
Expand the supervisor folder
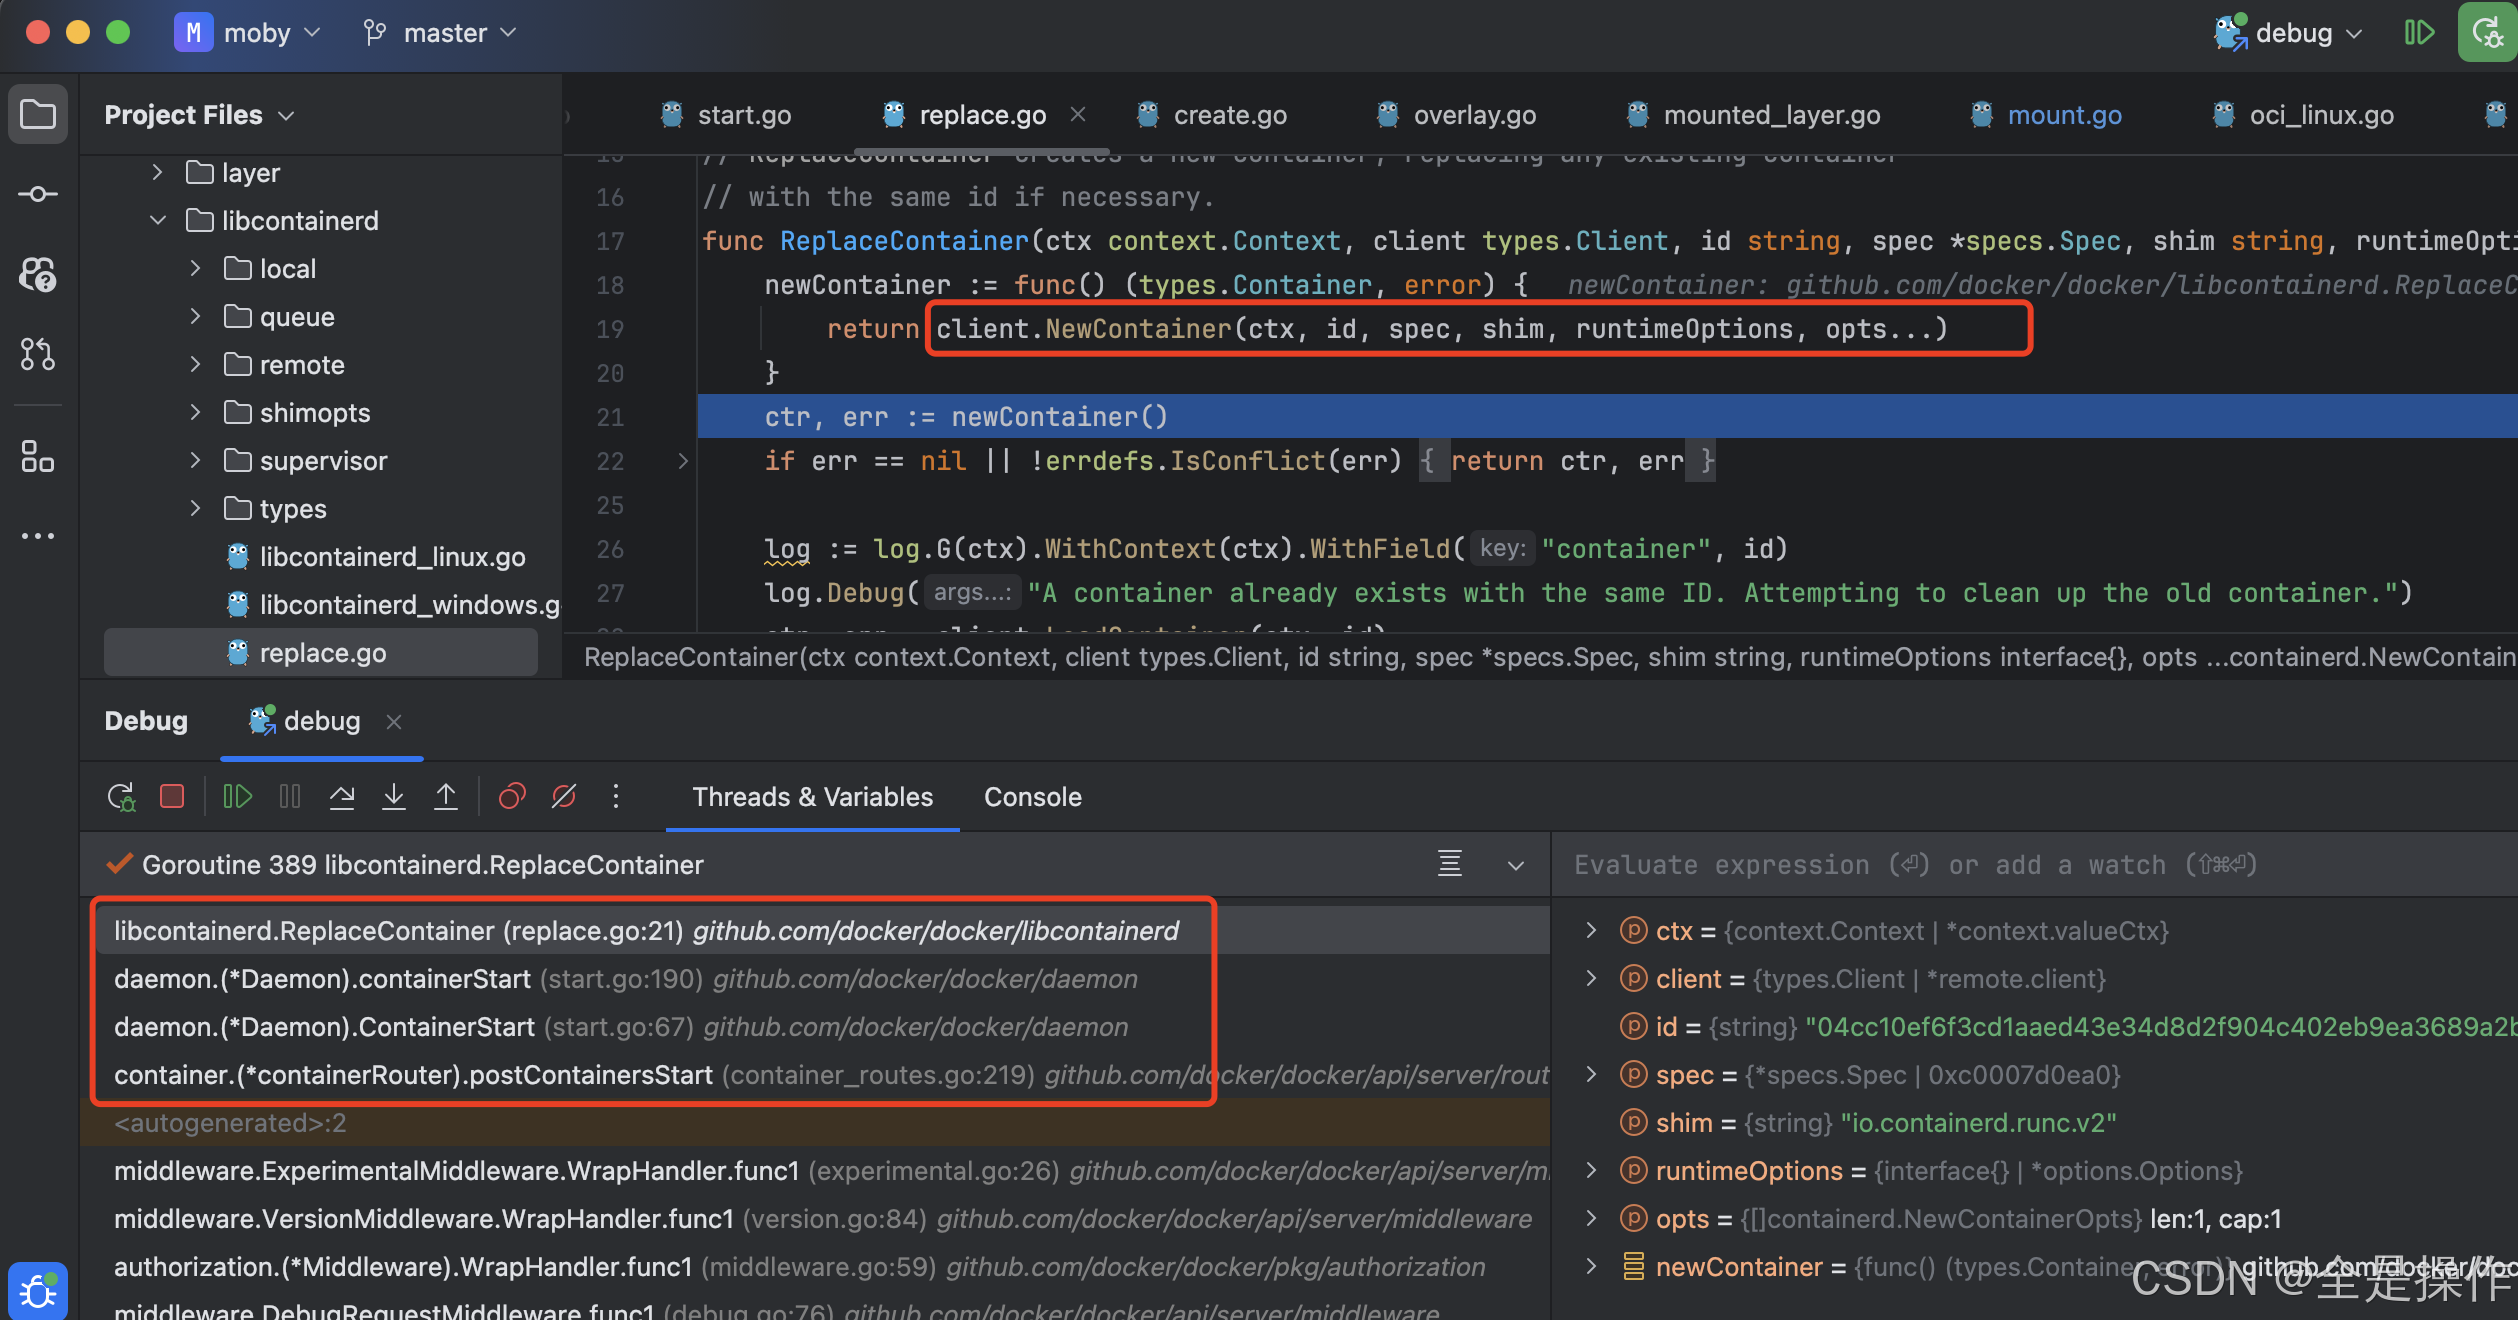196,461
